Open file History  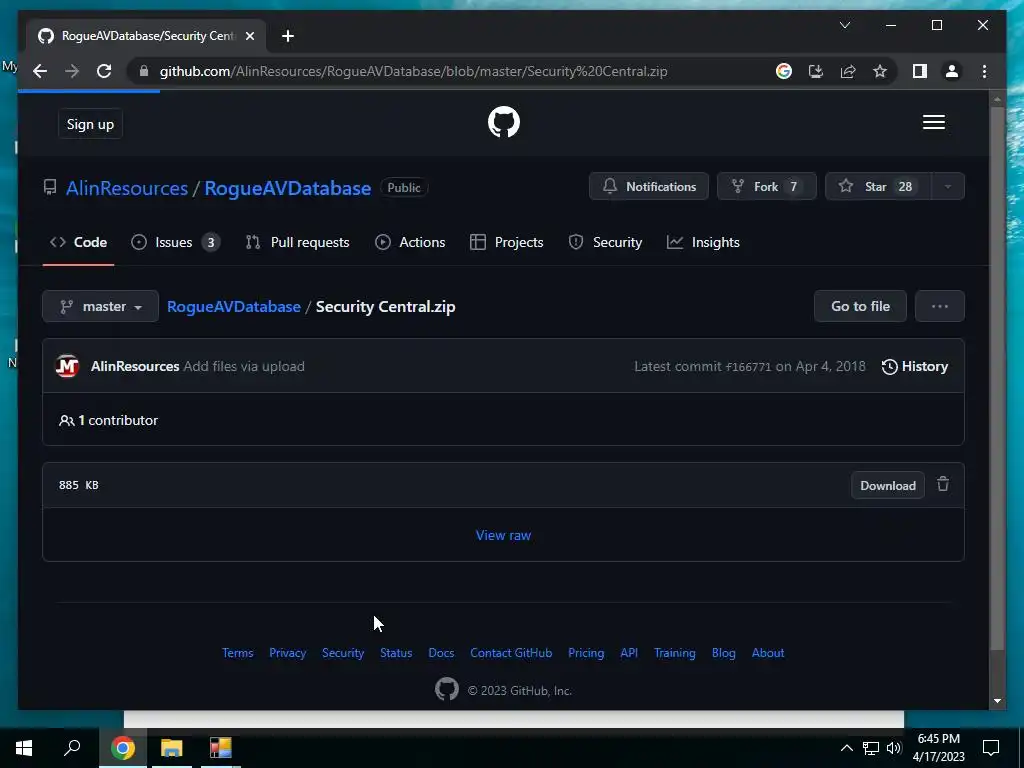(x=914, y=366)
